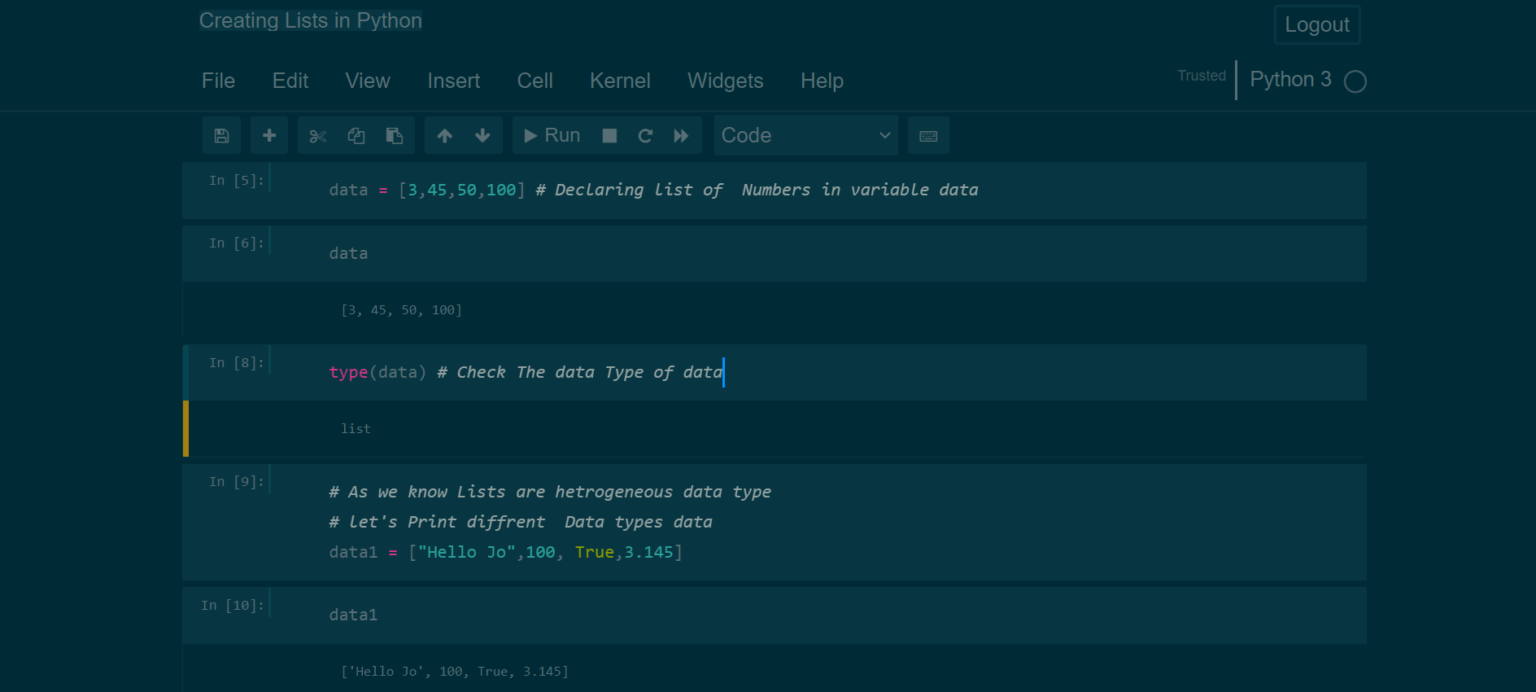The width and height of the screenshot is (1536, 692).
Task: Click the Python 3 kernel name
Action: 1291,80
